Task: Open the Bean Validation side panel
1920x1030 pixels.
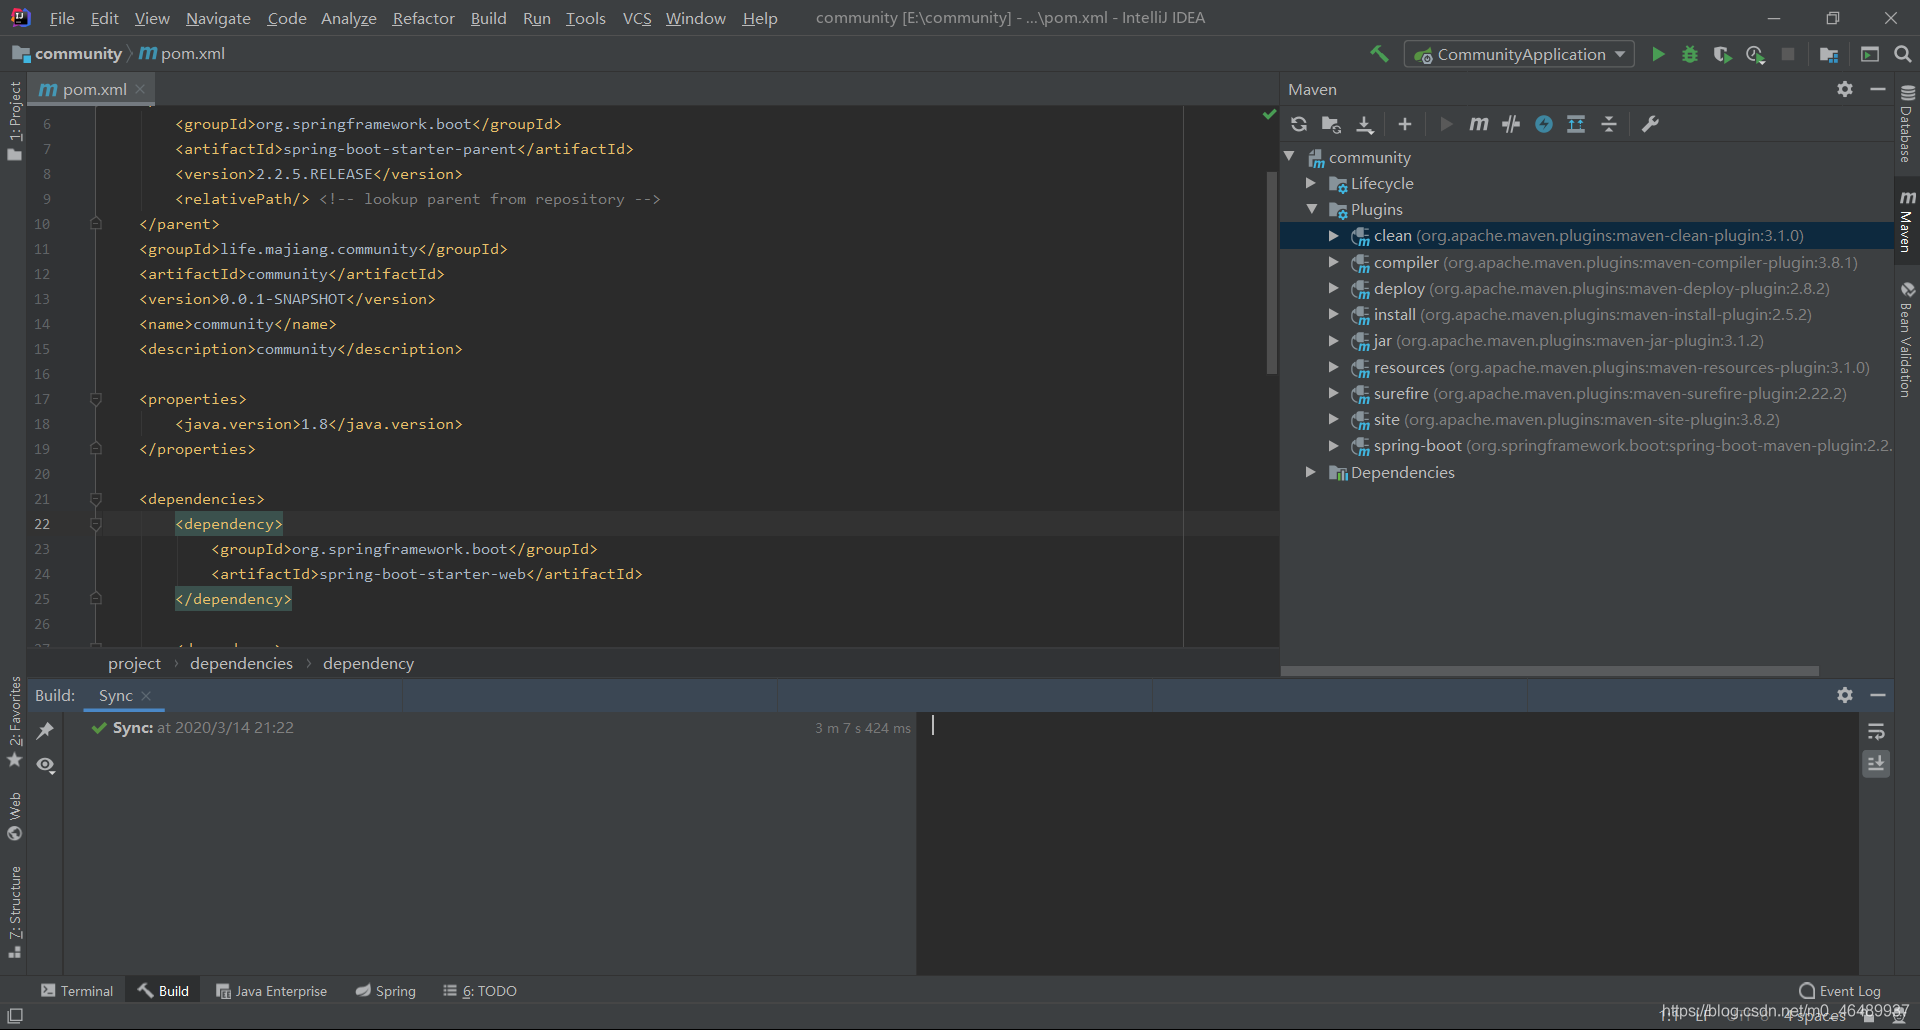Action: pos(1906,340)
